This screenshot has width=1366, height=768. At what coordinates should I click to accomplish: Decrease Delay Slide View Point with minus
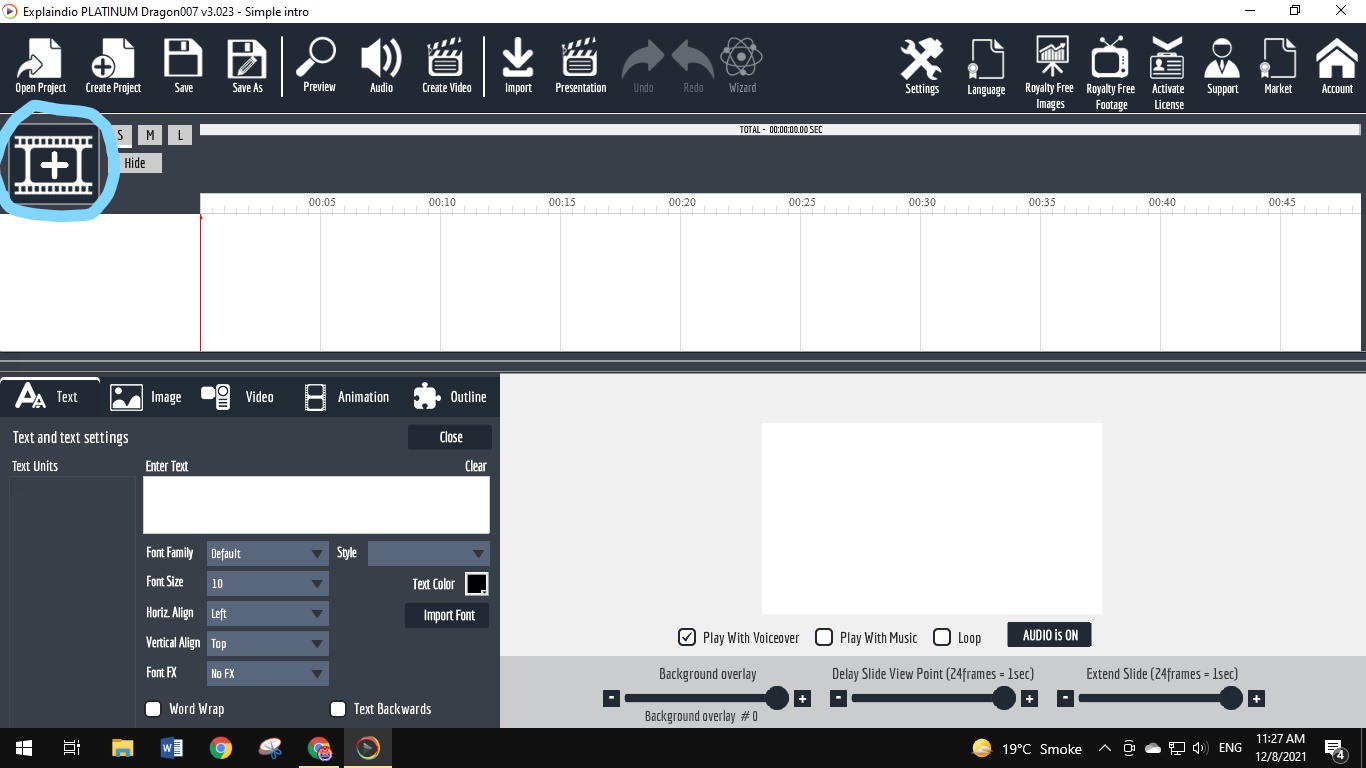[x=838, y=699]
